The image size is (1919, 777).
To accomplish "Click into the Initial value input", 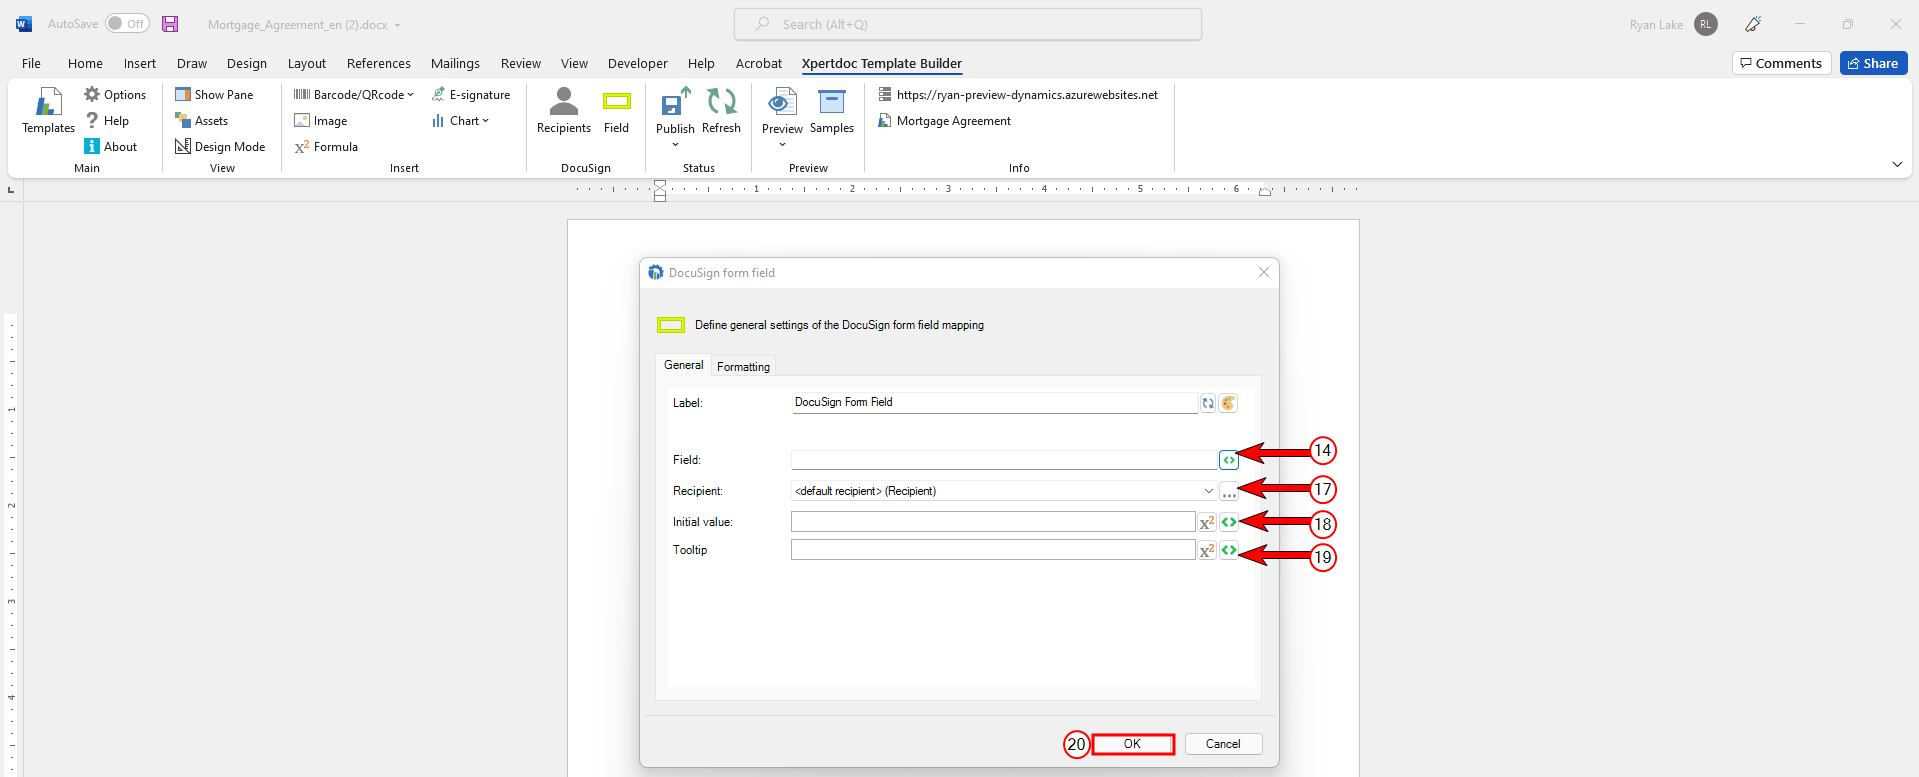I will click(993, 522).
